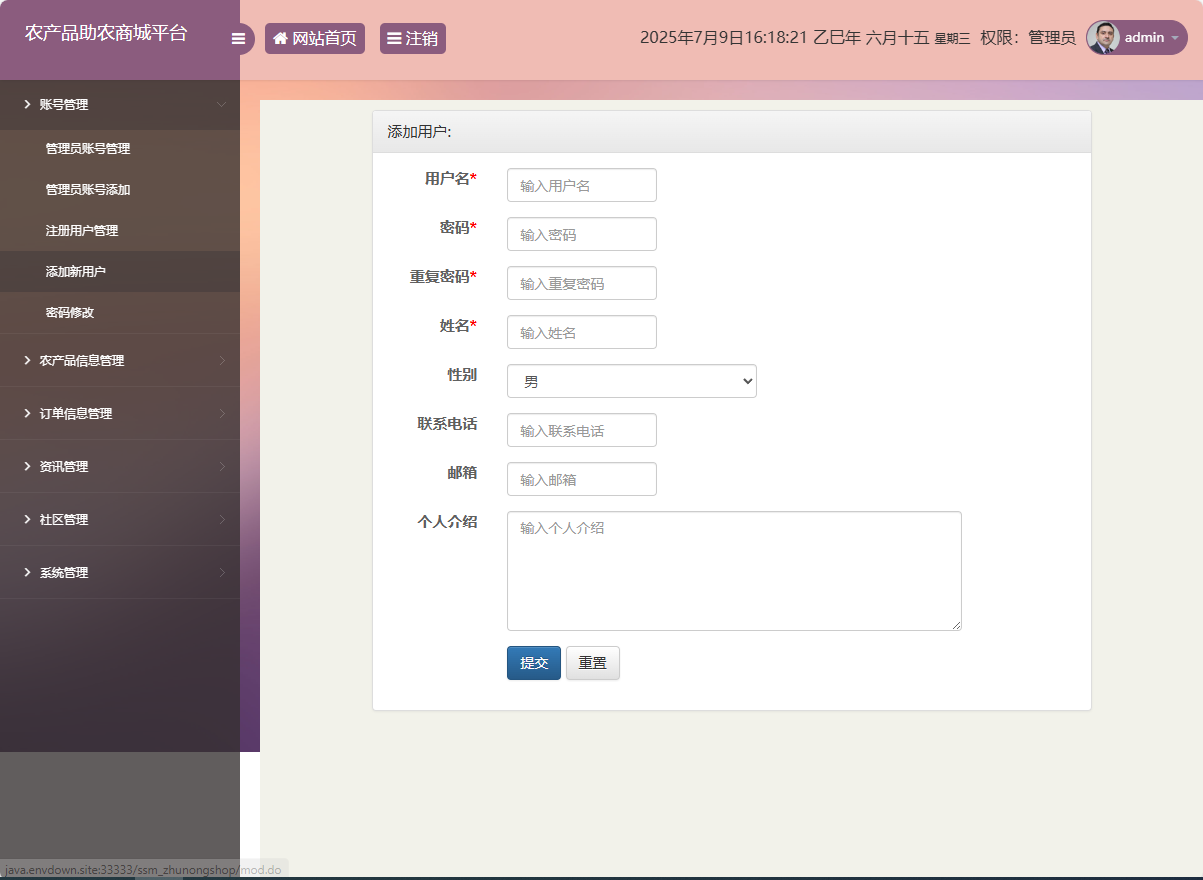Select the home icon on 网站首页 button
This screenshot has width=1203, height=880.
[x=281, y=37]
